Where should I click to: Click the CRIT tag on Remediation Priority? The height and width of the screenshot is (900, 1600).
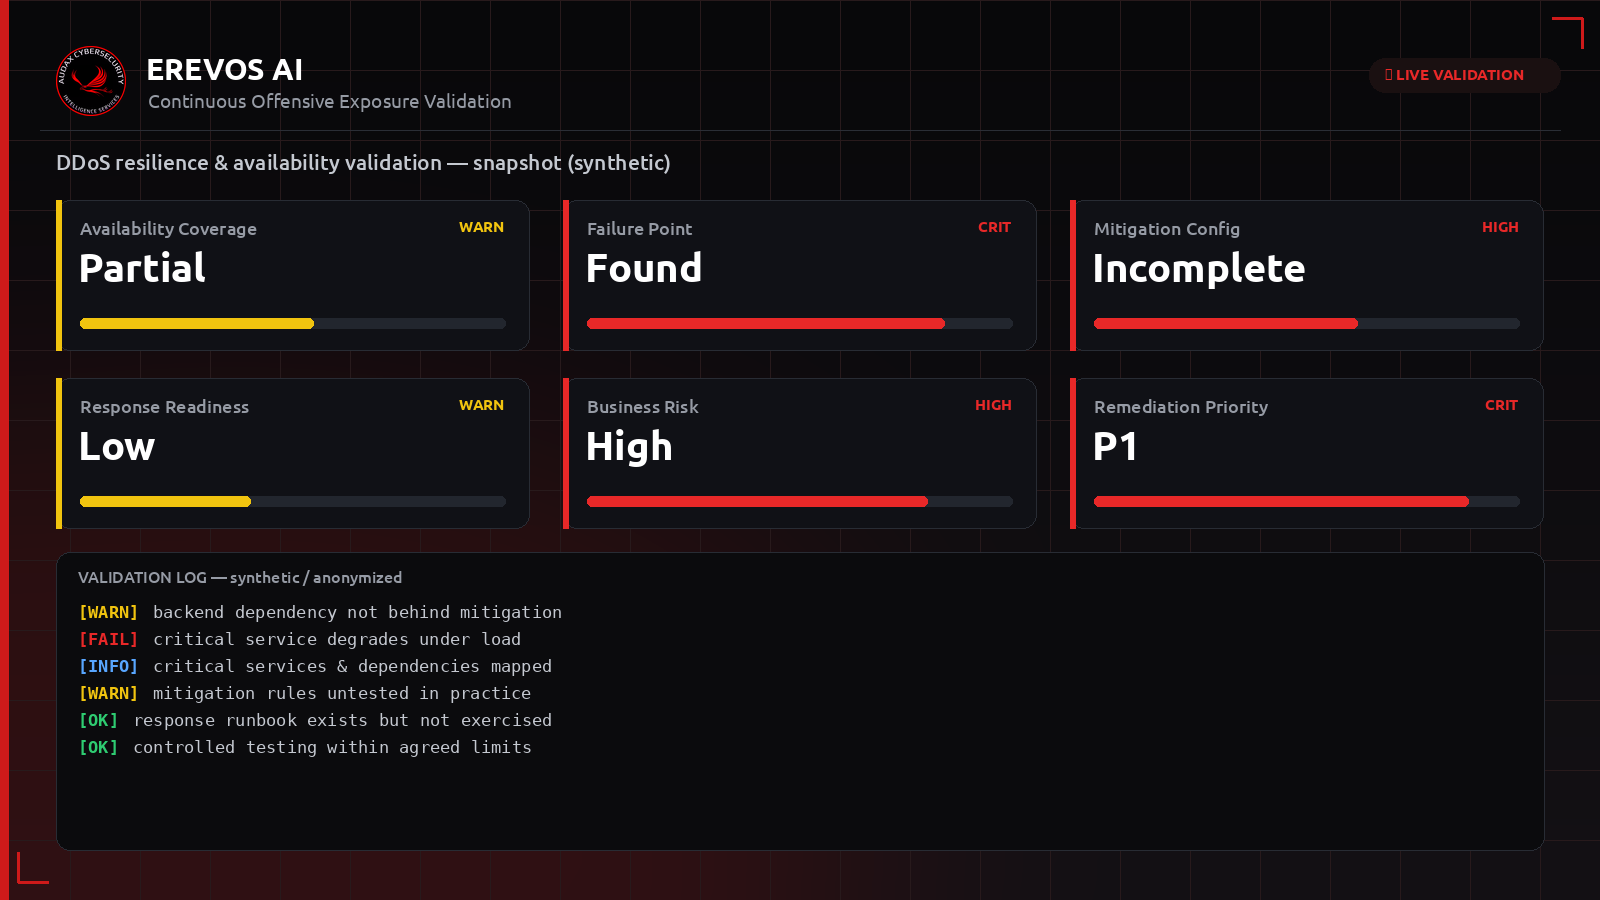pos(1501,406)
